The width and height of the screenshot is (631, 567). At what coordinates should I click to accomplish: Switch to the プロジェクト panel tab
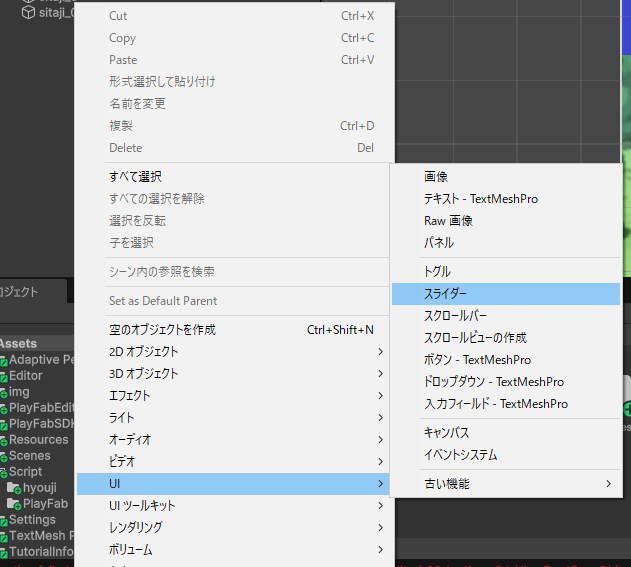tap(32, 291)
